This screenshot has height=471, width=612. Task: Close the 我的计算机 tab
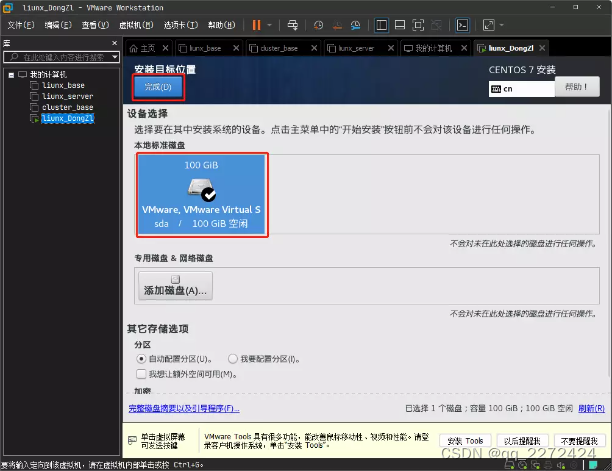click(464, 48)
